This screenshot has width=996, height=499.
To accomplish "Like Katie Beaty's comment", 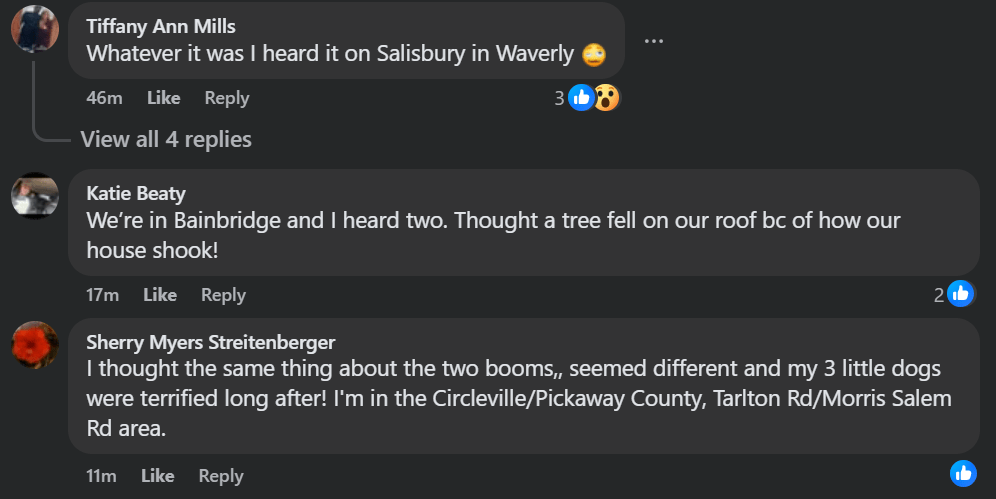I will pyautogui.click(x=160, y=295).
